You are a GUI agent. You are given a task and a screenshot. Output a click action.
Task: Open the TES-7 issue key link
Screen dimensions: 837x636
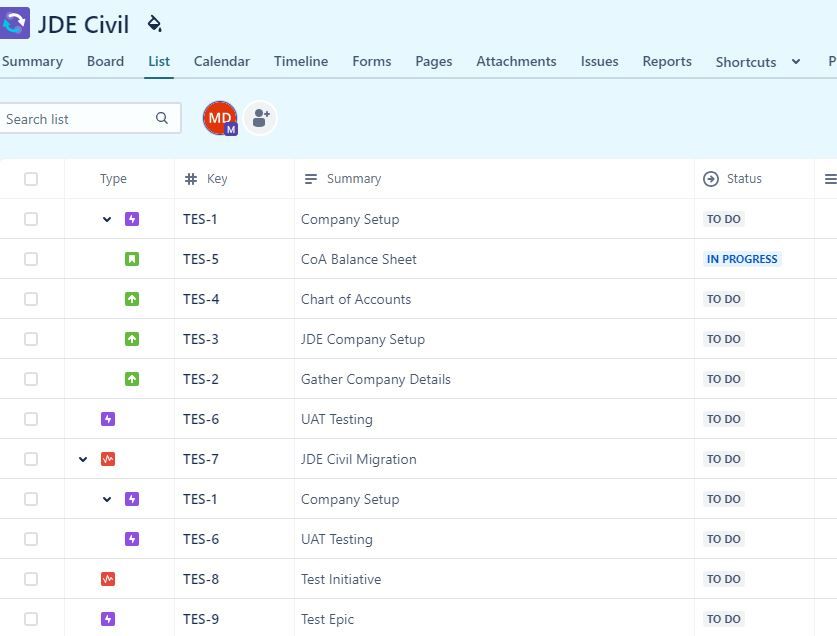201,459
